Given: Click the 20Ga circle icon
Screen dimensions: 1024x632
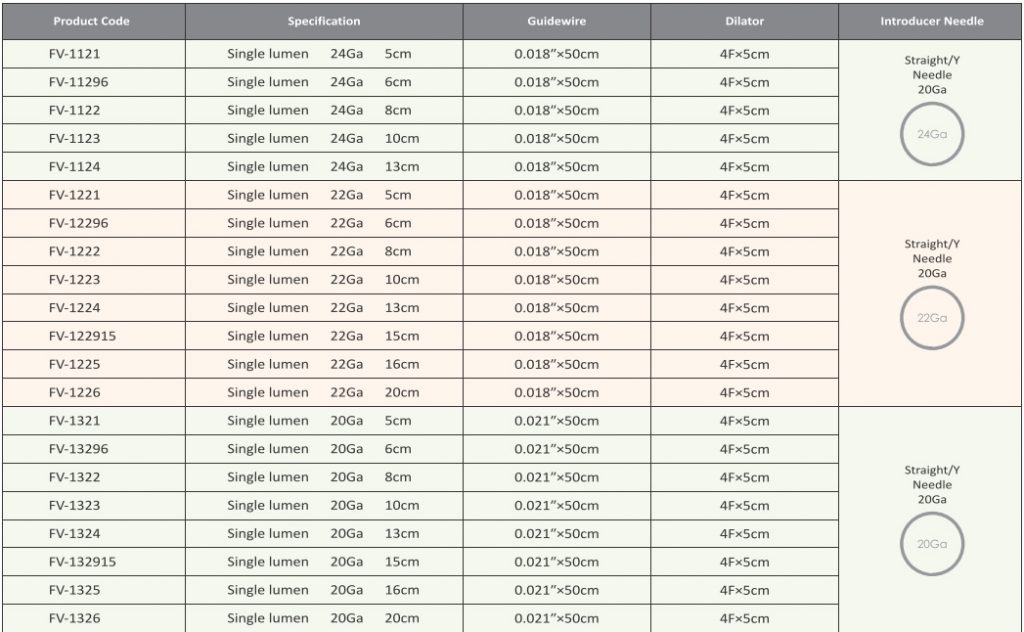Looking at the screenshot, I should [x=932, y=544].
